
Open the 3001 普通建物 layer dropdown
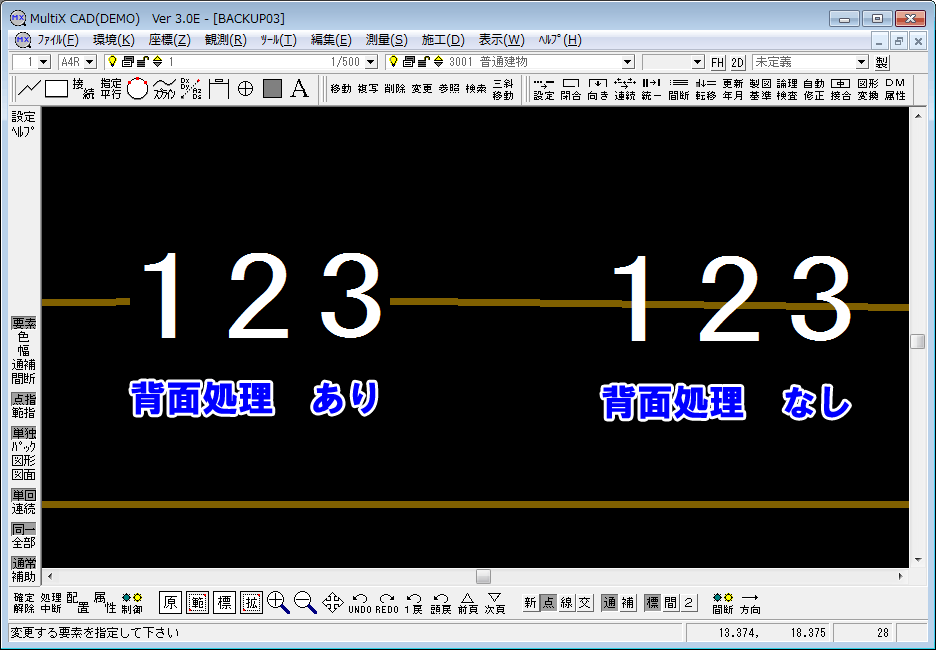(x=627, y=62)
